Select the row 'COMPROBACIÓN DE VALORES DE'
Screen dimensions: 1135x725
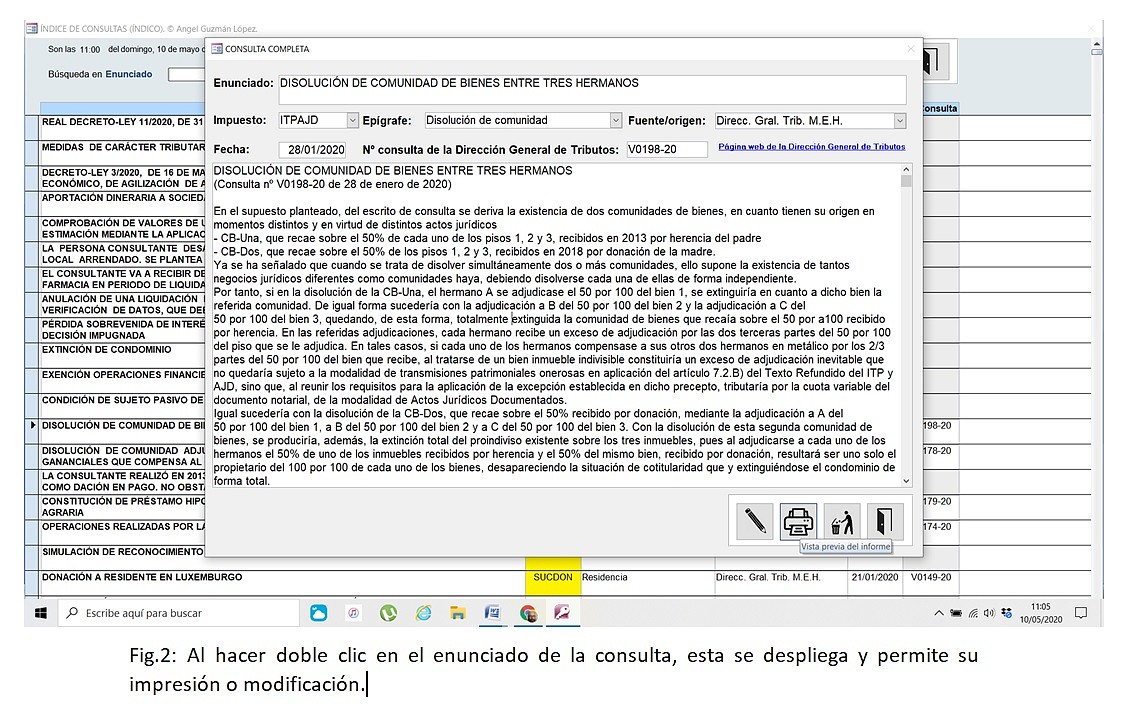pos(122,229)
